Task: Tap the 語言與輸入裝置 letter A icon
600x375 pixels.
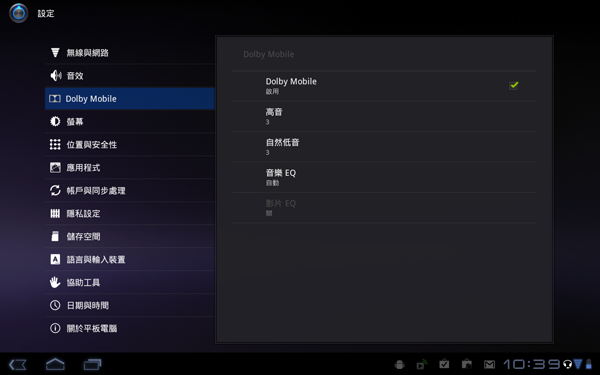Action: pos(55,259)
